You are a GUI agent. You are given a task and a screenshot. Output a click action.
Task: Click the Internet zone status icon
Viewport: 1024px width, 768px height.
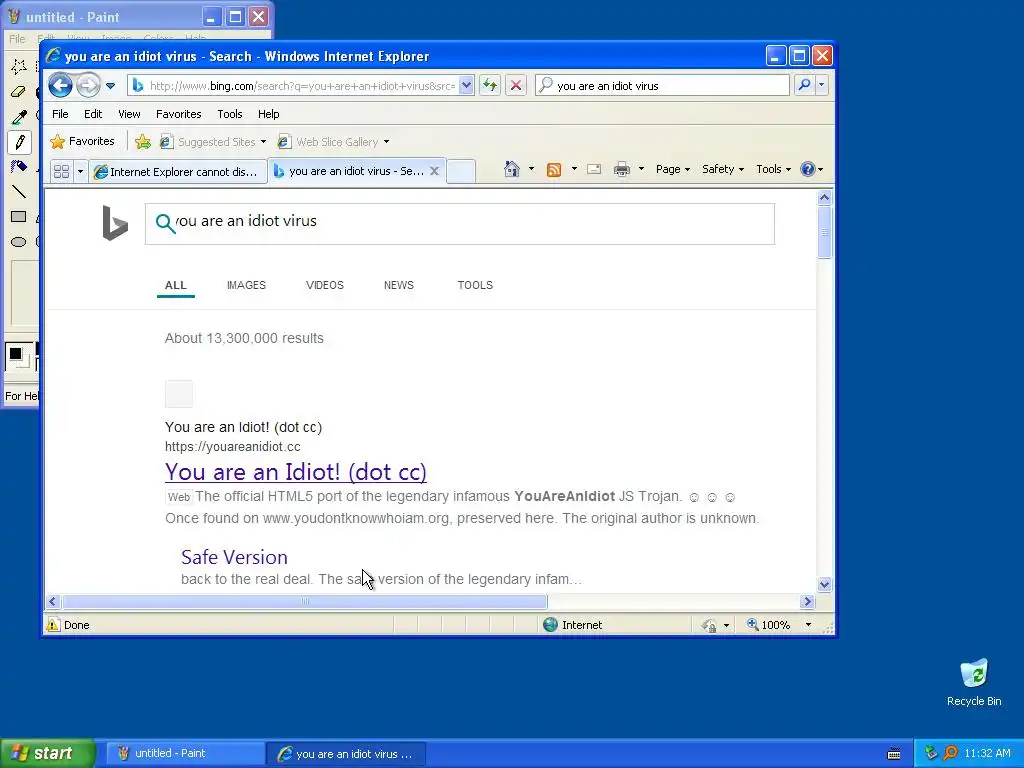[x=551, y=625]
